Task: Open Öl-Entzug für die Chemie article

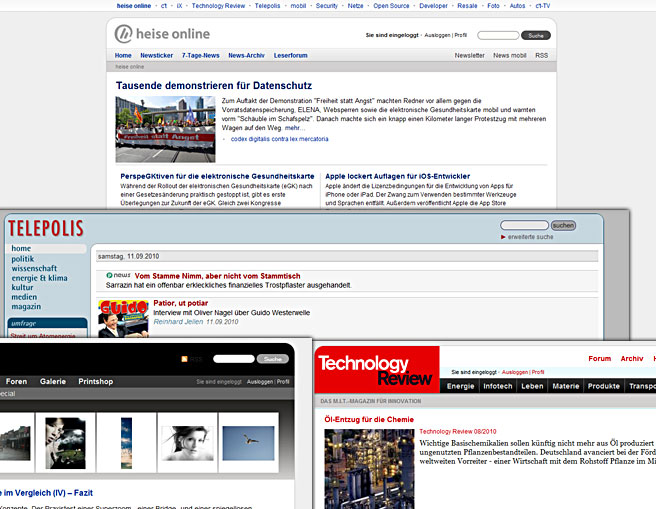Action: [369, 419]
